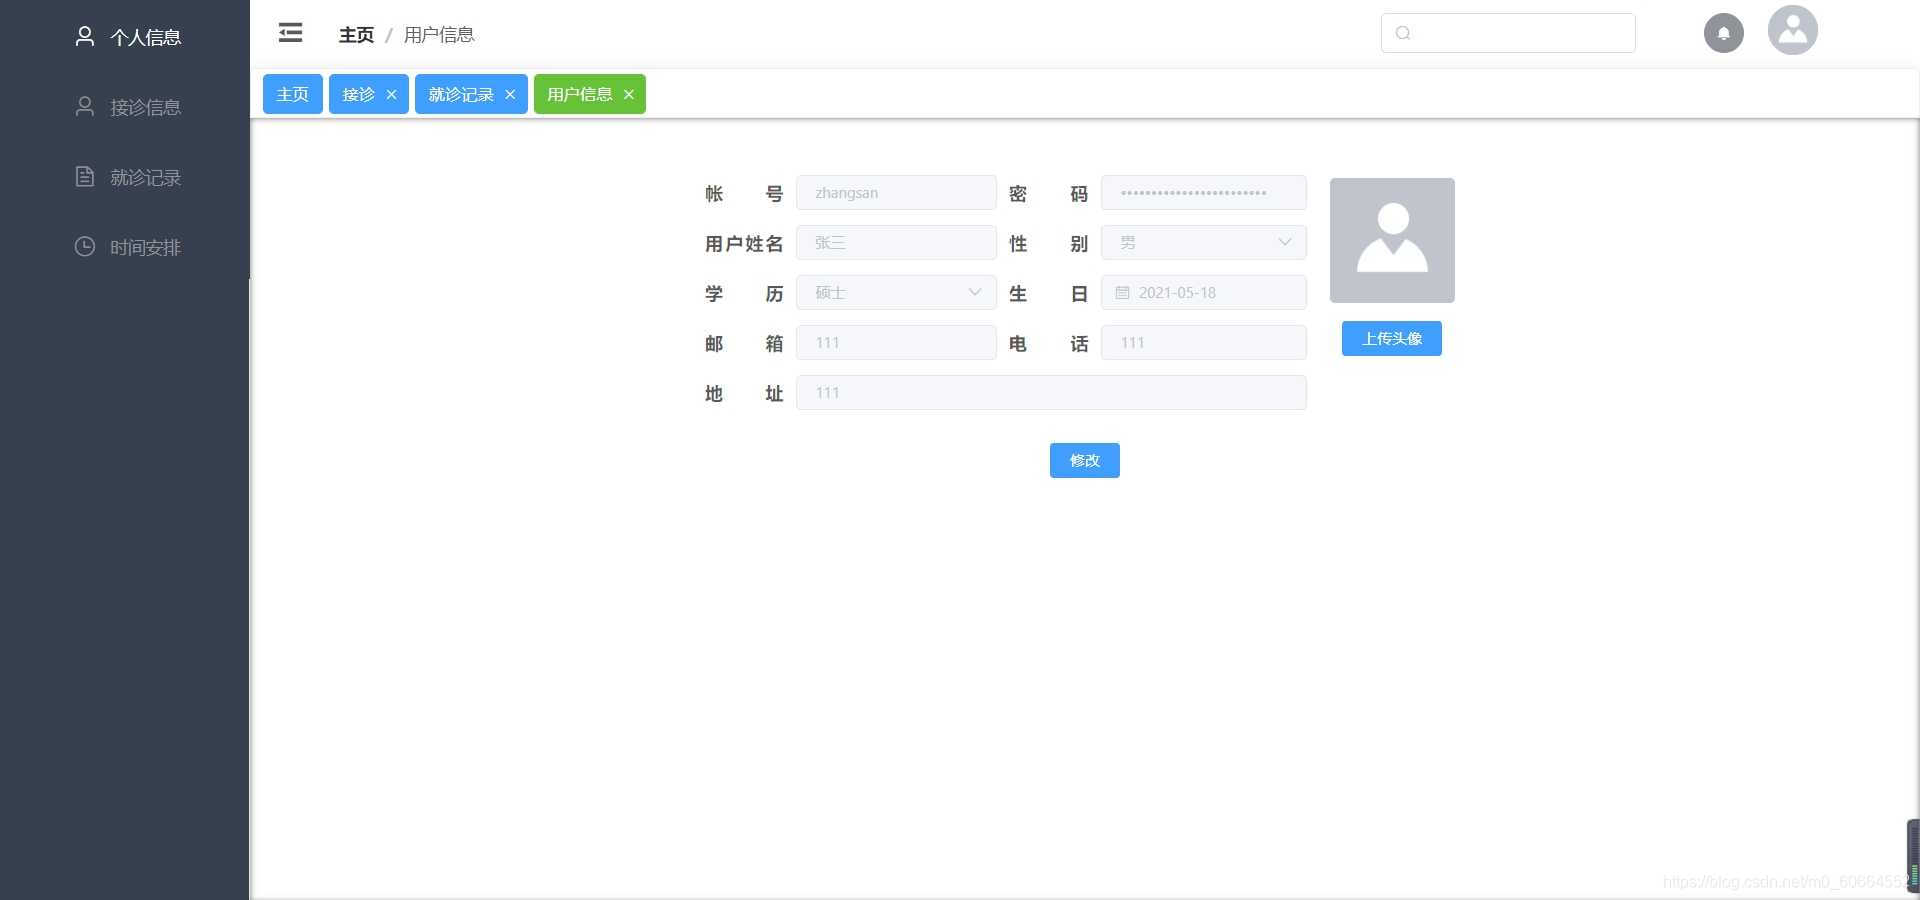Click the profile avatar placeholder image
Image resolution: width=1920 pixels, height=900 pixels.
pyautogui.click(x=1392, y=240)
